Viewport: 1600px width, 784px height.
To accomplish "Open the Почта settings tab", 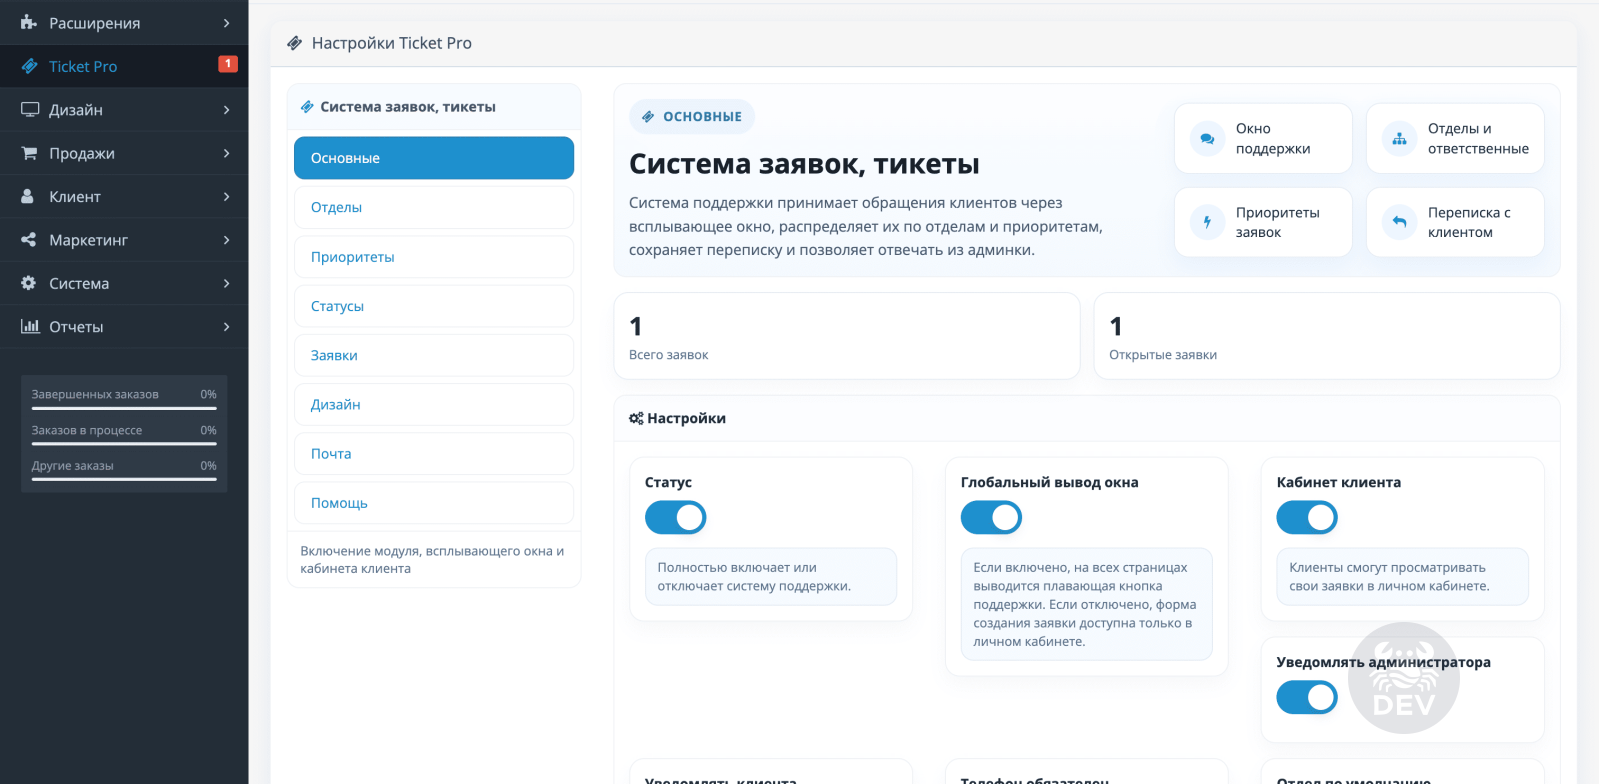I will (x=434, y=454).
